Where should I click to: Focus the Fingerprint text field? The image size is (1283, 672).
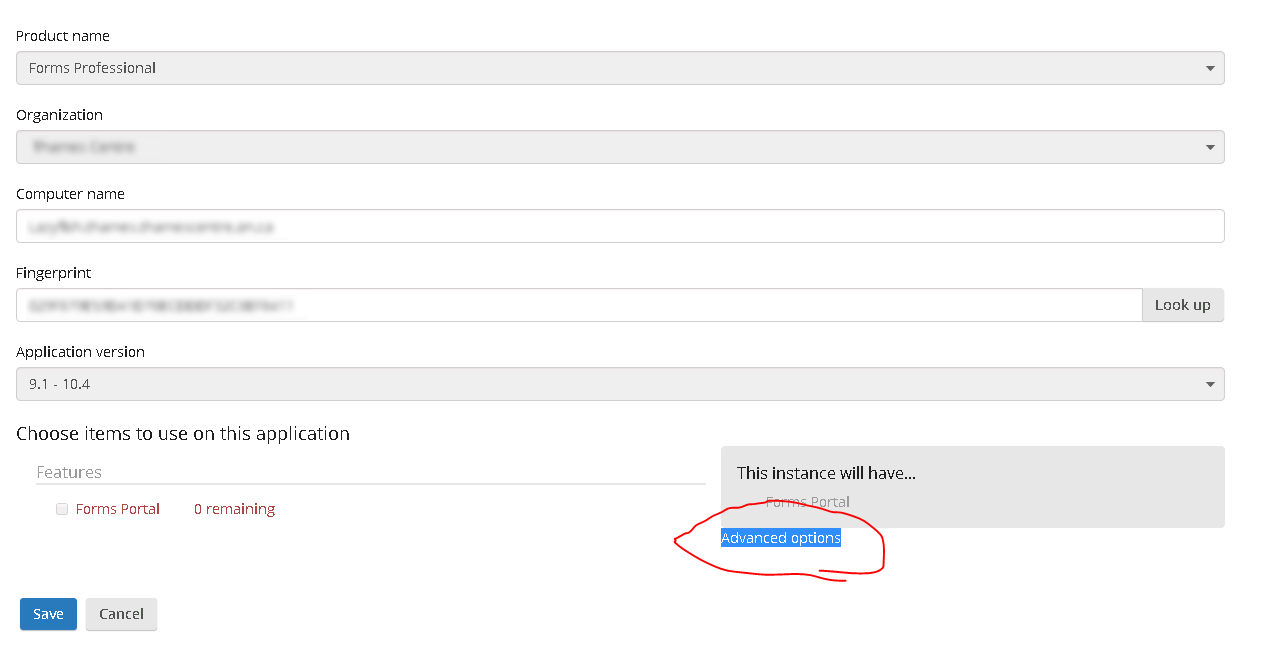coord(579,305)
